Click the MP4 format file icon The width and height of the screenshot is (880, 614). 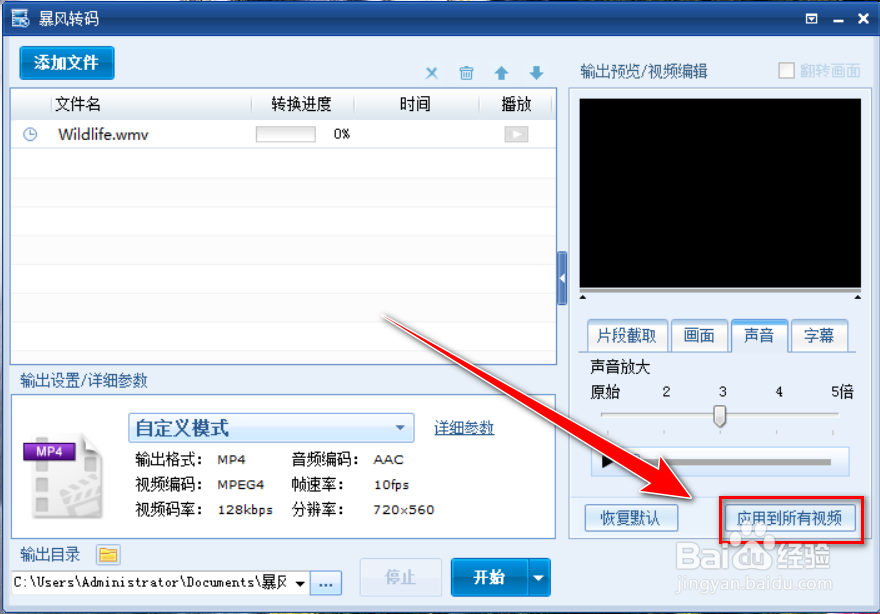[63, 474]
